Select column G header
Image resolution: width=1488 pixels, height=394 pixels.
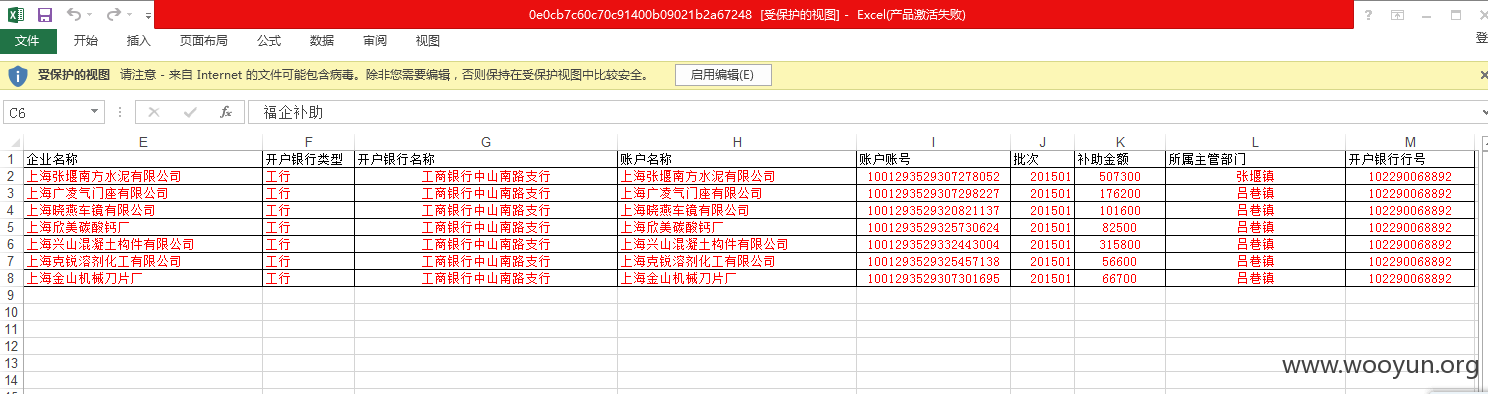click(486, 142)
